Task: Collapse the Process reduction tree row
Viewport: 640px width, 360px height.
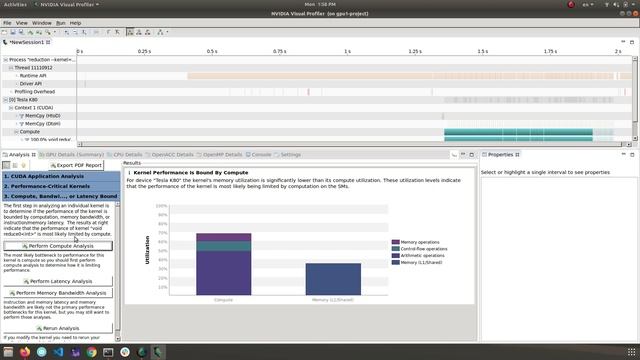Action: [x=6, y=60]
